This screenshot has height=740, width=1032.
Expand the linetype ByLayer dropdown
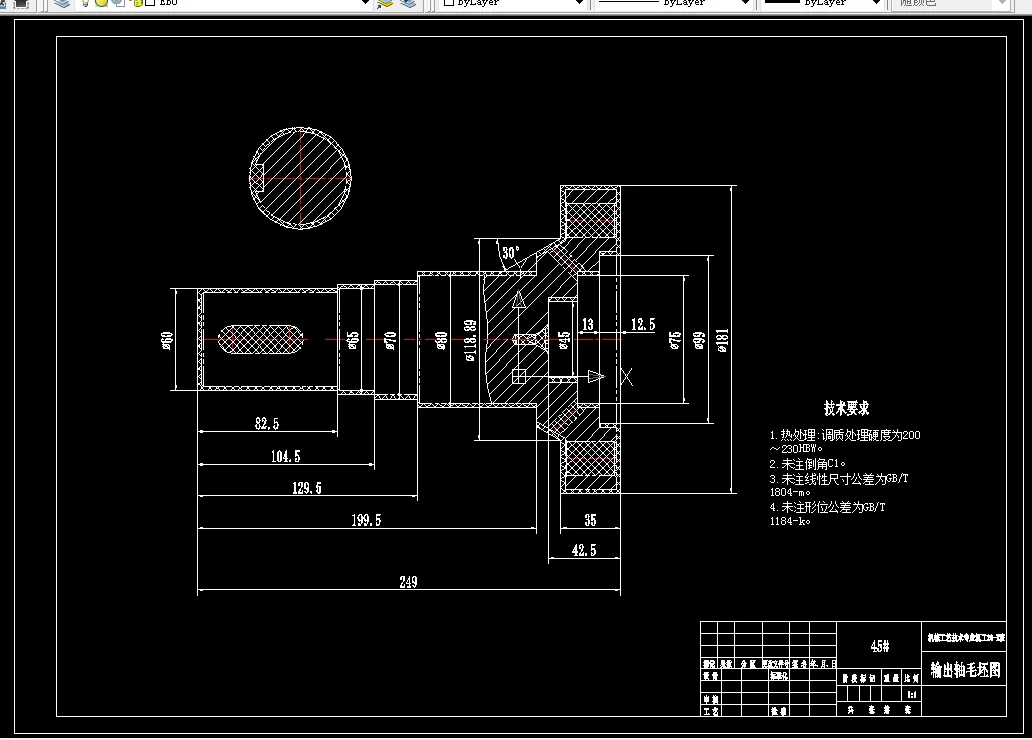pos(745,3)
